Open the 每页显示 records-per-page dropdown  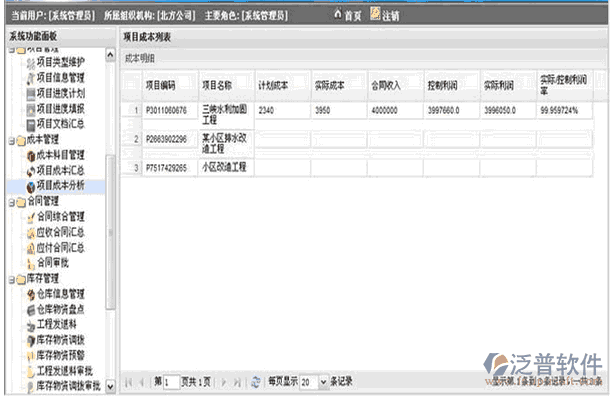[x=323, y=382]
